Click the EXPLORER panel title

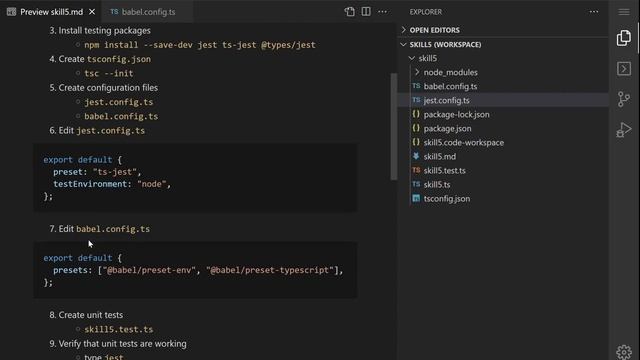click(426, 12)
